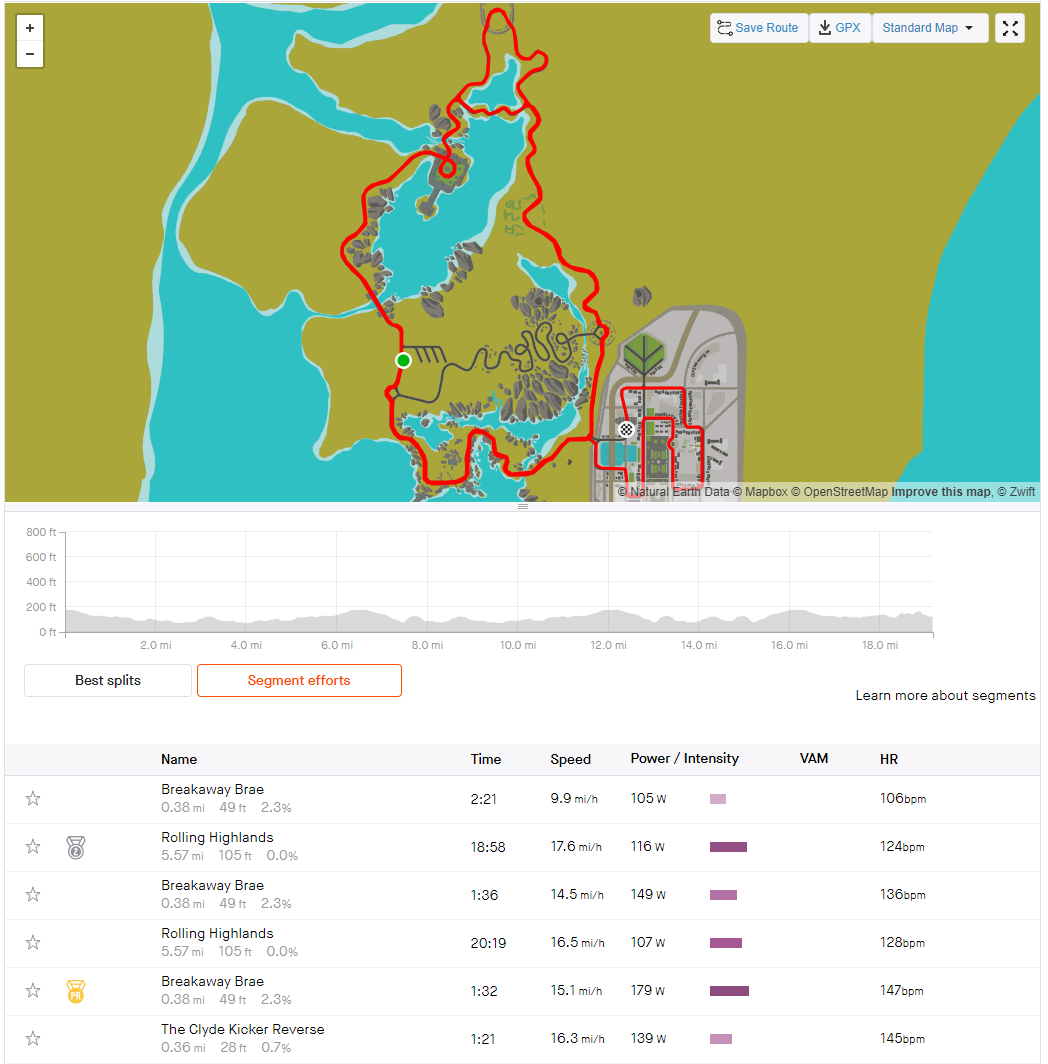Click the gold PR medal icon
1048x1064 pixels.
coord(76,991)
